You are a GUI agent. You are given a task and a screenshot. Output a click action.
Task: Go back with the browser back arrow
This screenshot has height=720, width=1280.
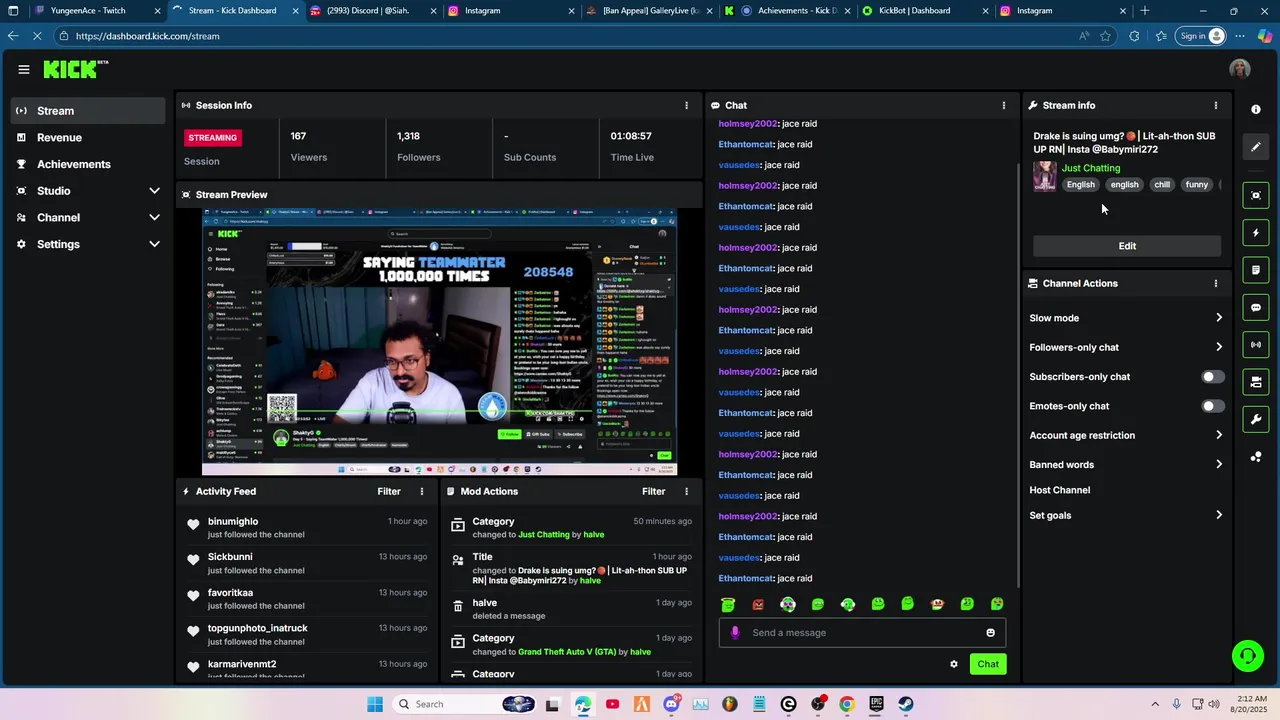pos(12,35)
